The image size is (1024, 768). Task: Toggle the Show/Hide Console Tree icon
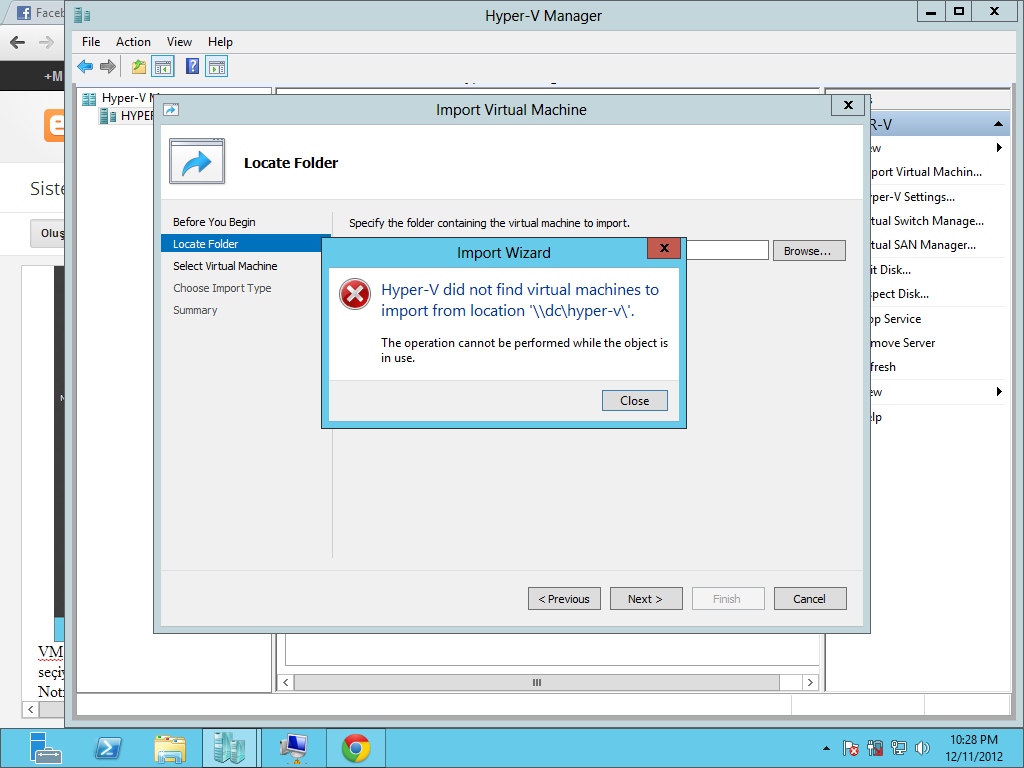pyautogui.click(x=163, y=67)
